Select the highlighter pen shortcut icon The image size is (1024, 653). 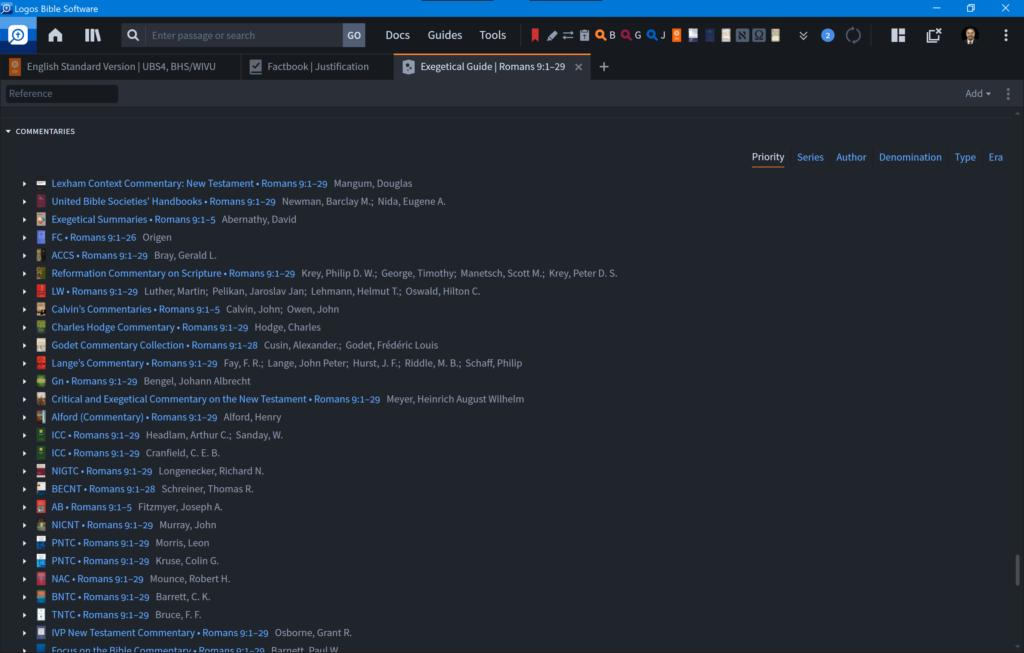[552, 35]
